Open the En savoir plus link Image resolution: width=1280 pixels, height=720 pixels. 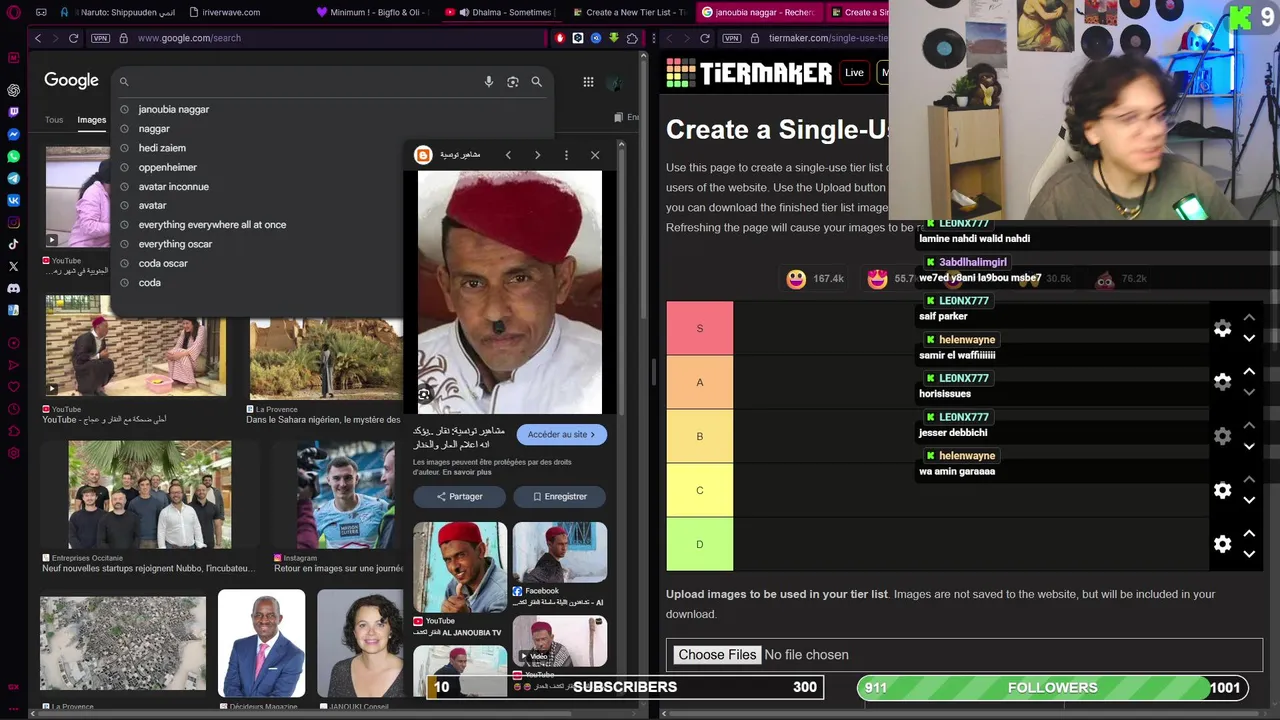click(469, 472)
